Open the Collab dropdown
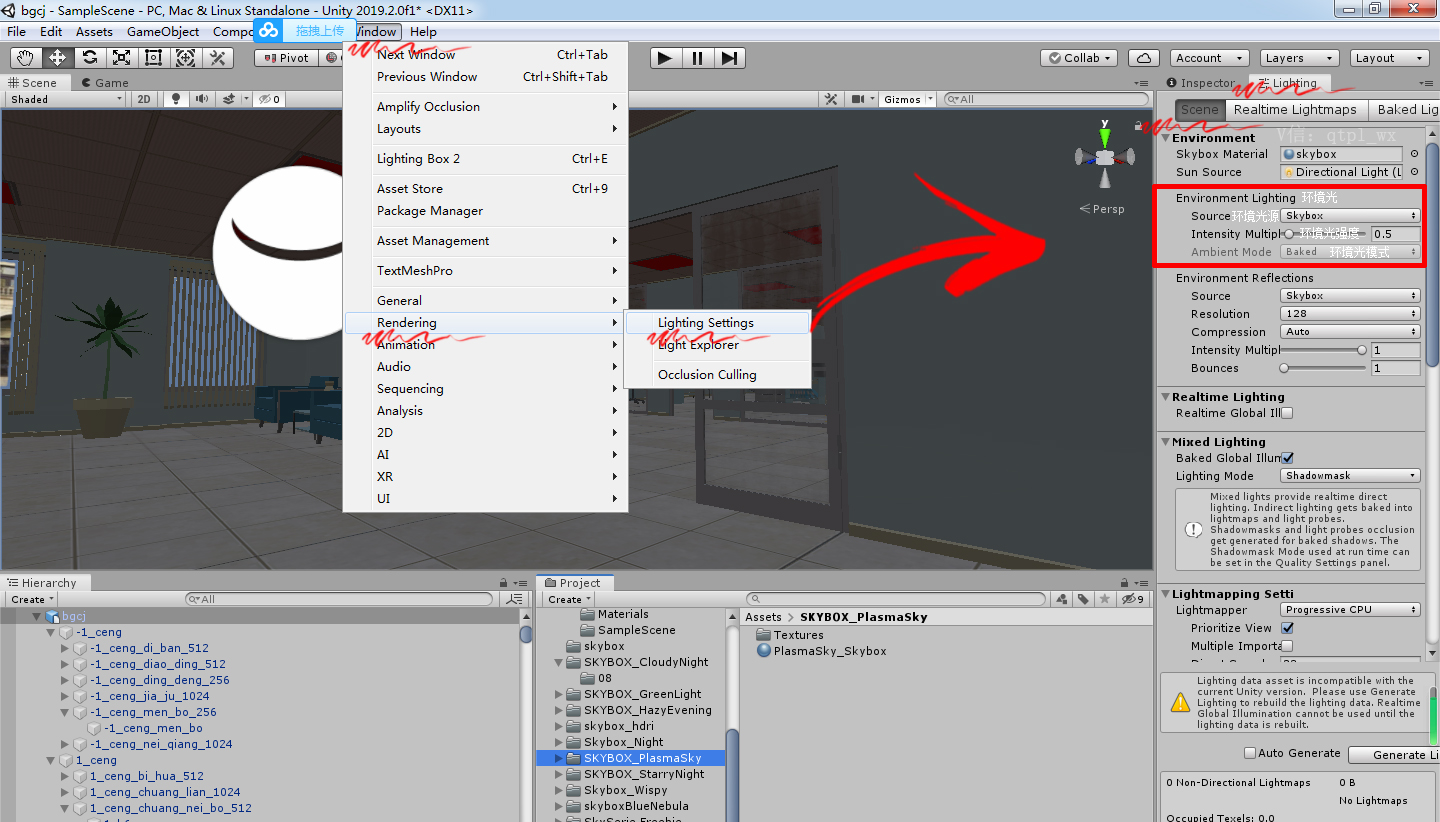The image size is (1440, 822). click(1078, 58)
